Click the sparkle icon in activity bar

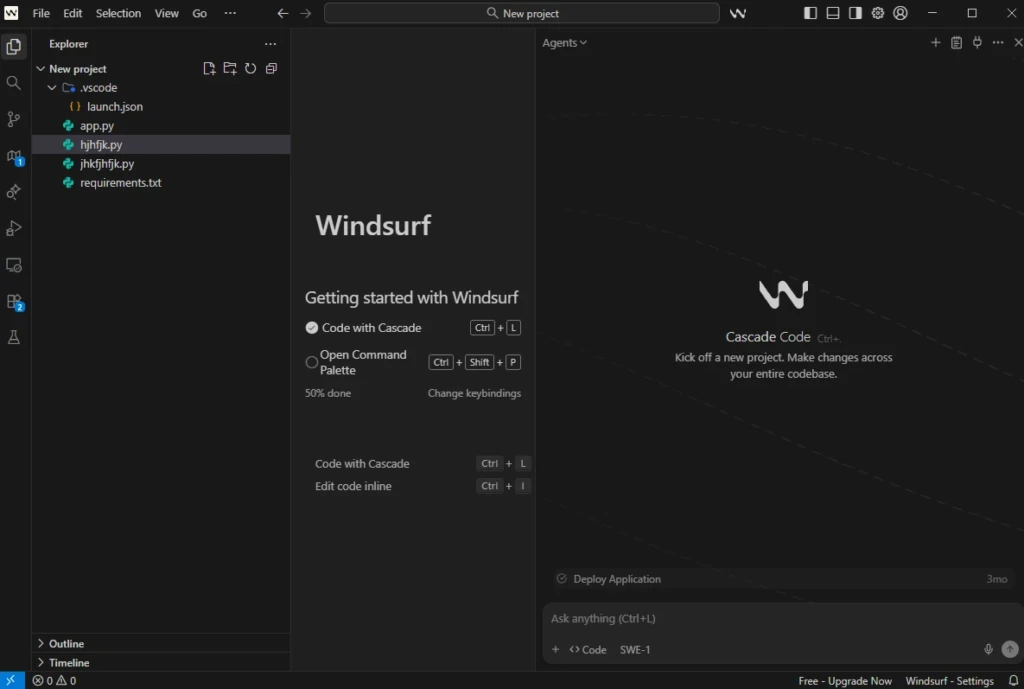tap(14, 192)
